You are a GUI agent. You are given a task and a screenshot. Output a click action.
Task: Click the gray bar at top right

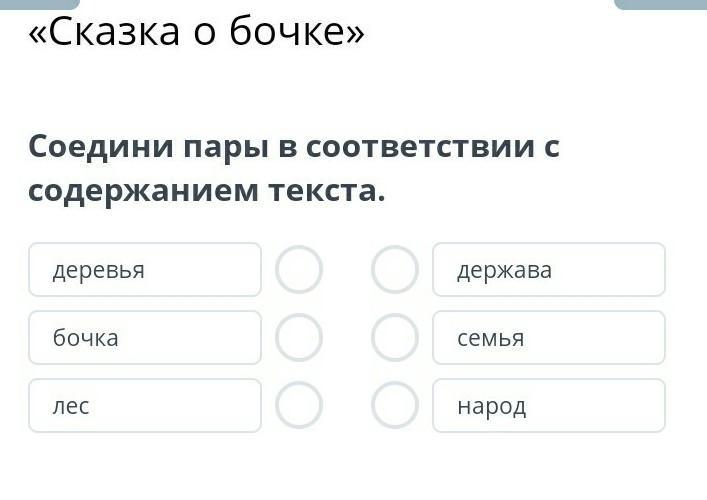tap(660, 4)
